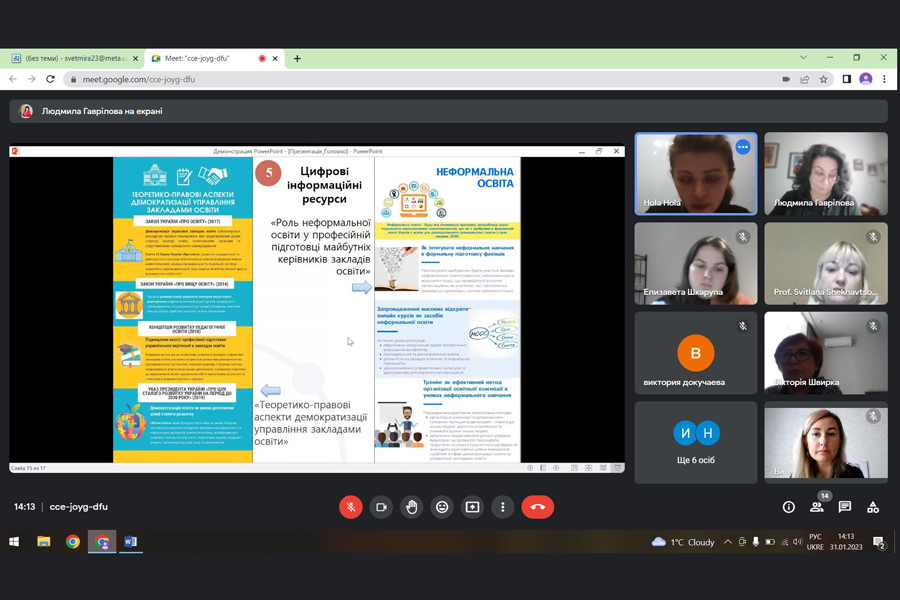Close the Meet browser tab

pyautogui.click(x=275, y=59)
